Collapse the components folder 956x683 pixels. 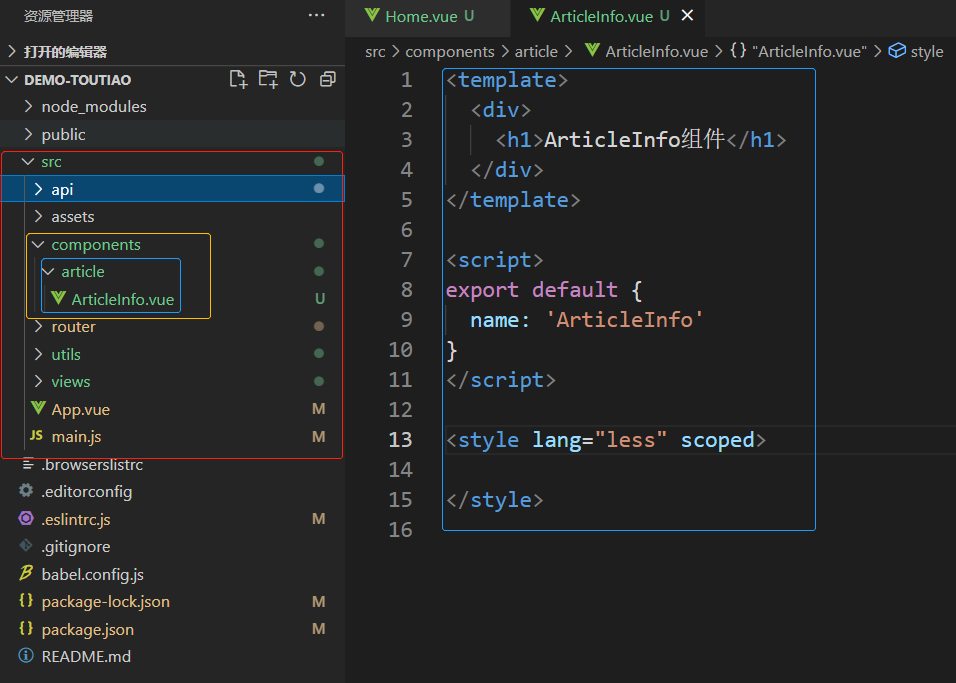click(95, 245)
